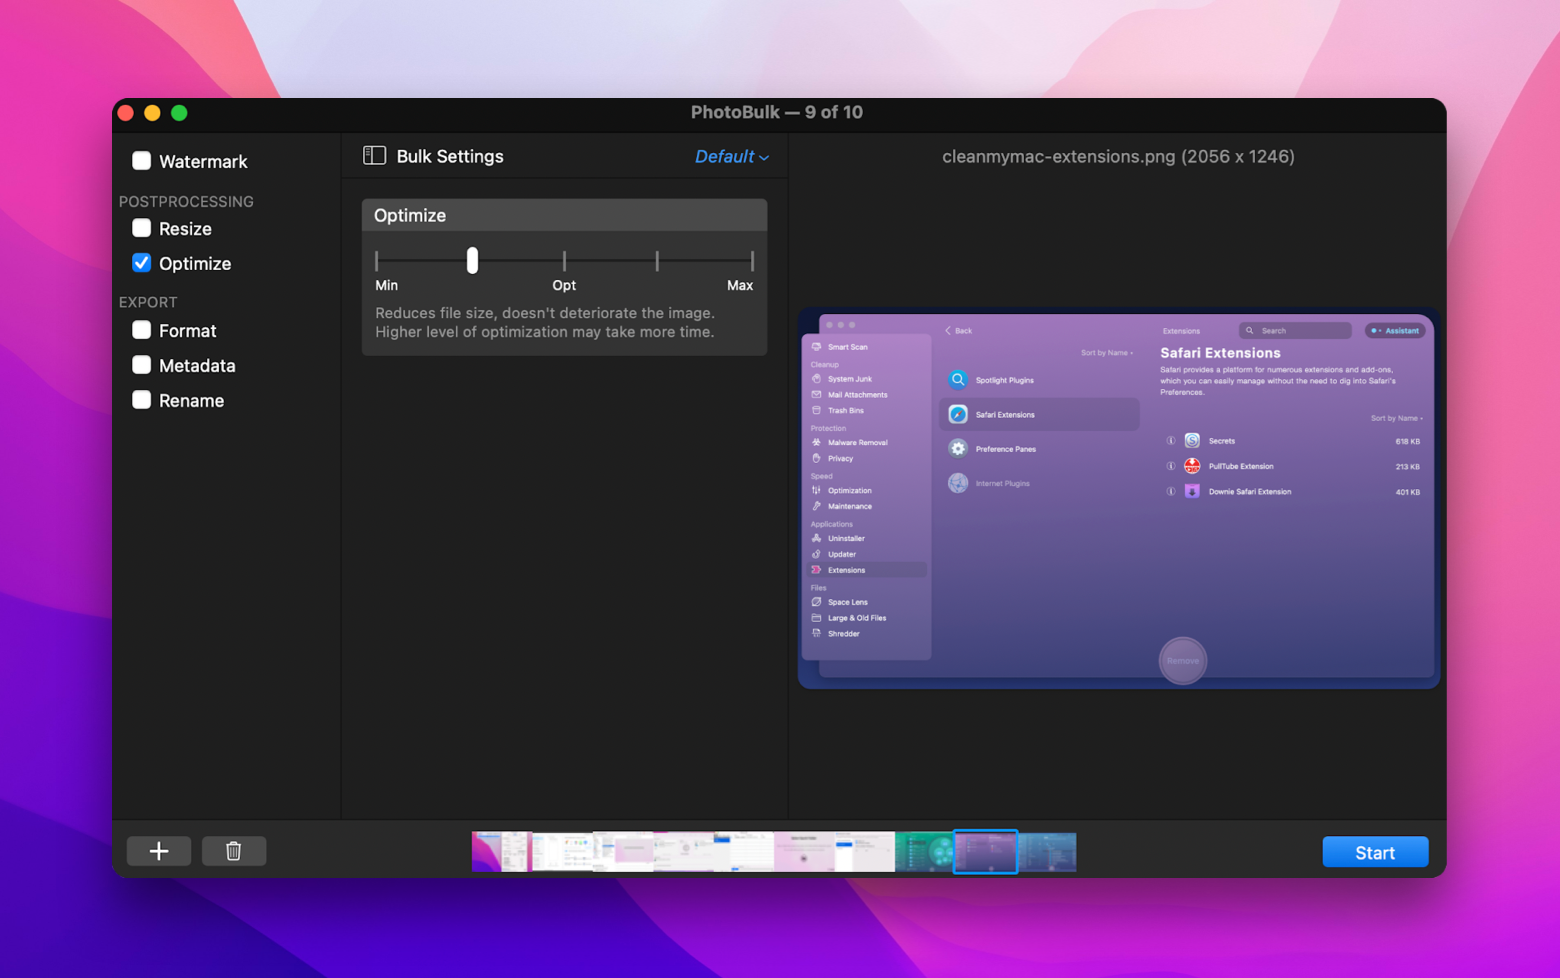The width and height of the screenshot is (1560, 978).
Task: Click the trash icon to remove image
Action: 233,851
